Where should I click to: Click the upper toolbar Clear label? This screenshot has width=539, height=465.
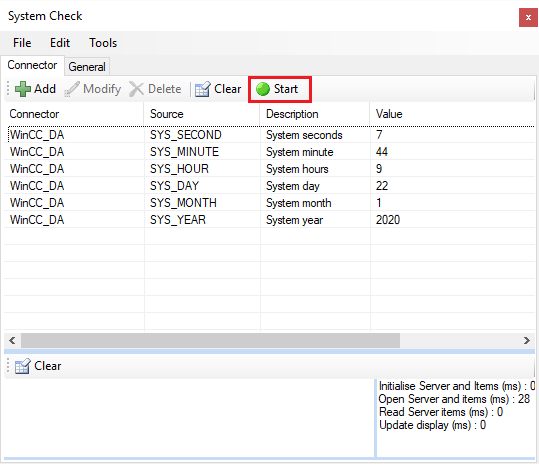[x=227, y=89]
